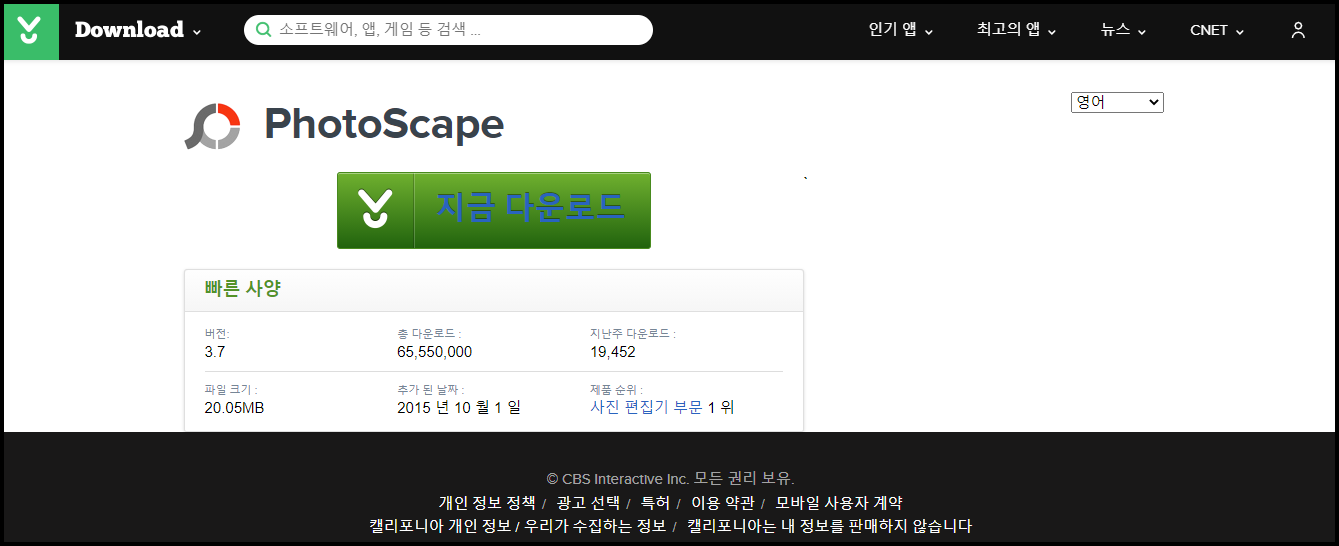Open the 영어 language select box

click(x=1117, y=102)
